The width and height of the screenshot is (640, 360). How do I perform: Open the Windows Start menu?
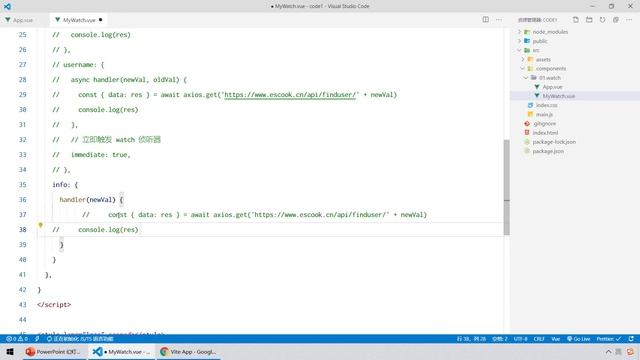tap(10, 352)
